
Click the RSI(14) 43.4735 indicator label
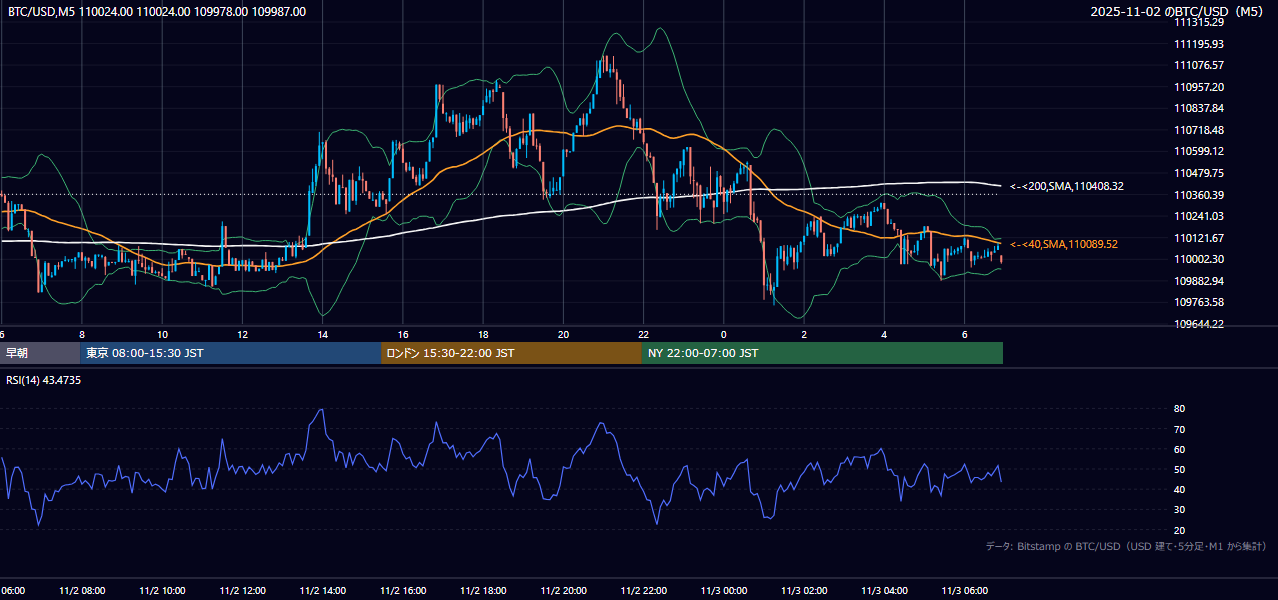[44, 380]
